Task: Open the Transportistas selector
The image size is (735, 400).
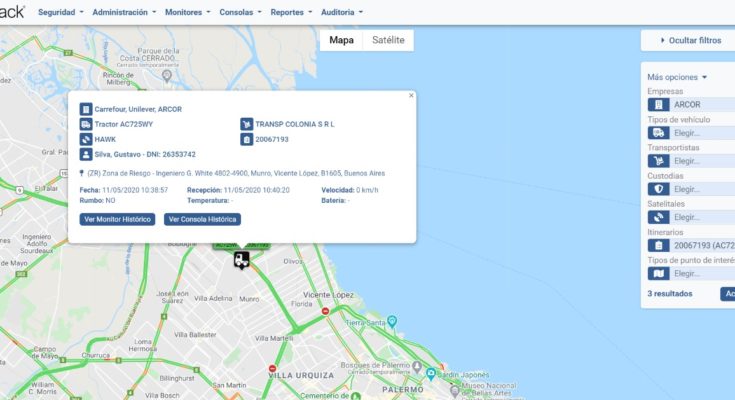Action: [x=704, y=161]
